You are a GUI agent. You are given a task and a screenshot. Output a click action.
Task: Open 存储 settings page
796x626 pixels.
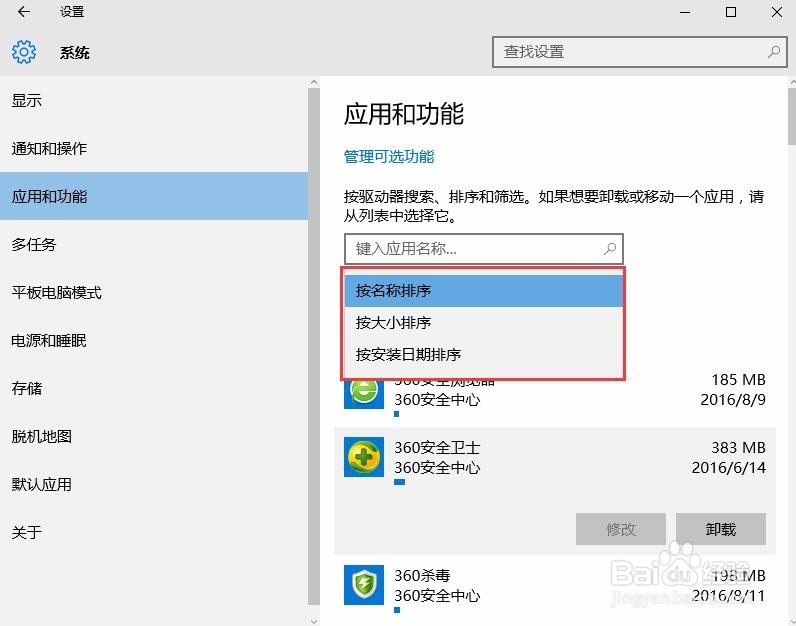tap(154, 388)
